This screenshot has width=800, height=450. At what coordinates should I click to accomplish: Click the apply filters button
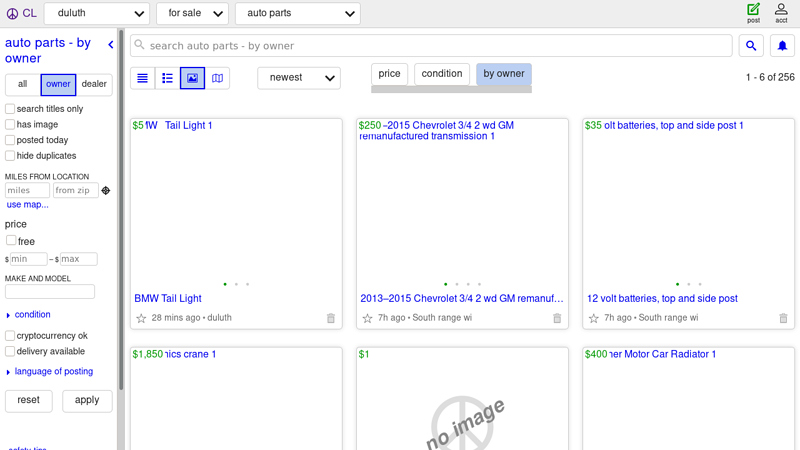click(x=87, y=401)
